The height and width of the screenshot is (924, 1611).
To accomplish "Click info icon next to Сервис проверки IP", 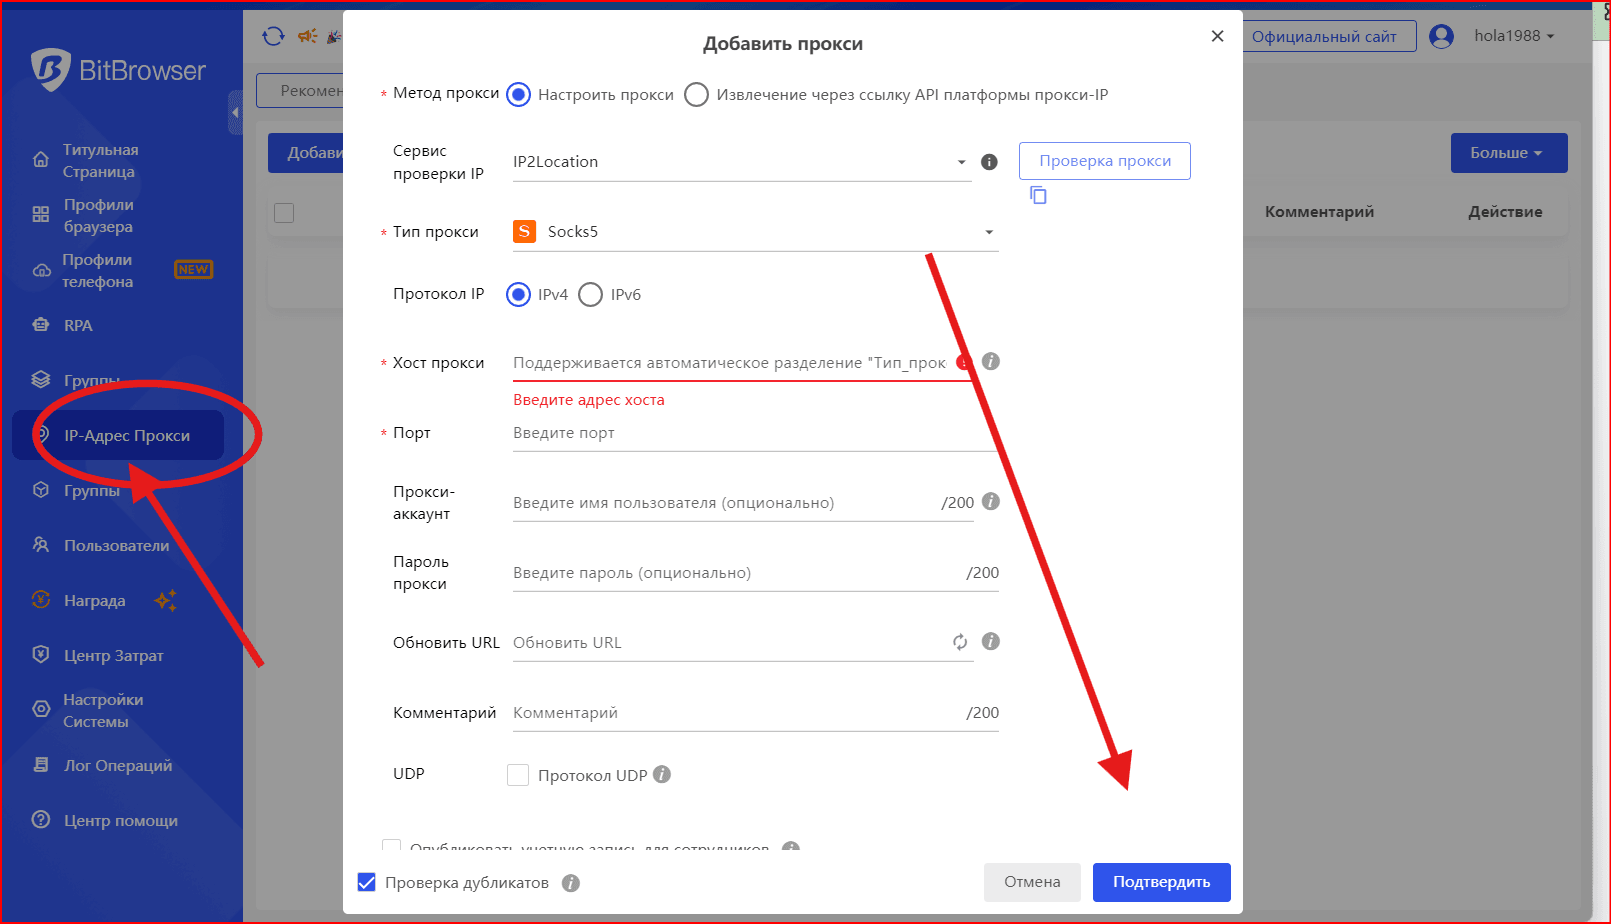I will (989, 162).
